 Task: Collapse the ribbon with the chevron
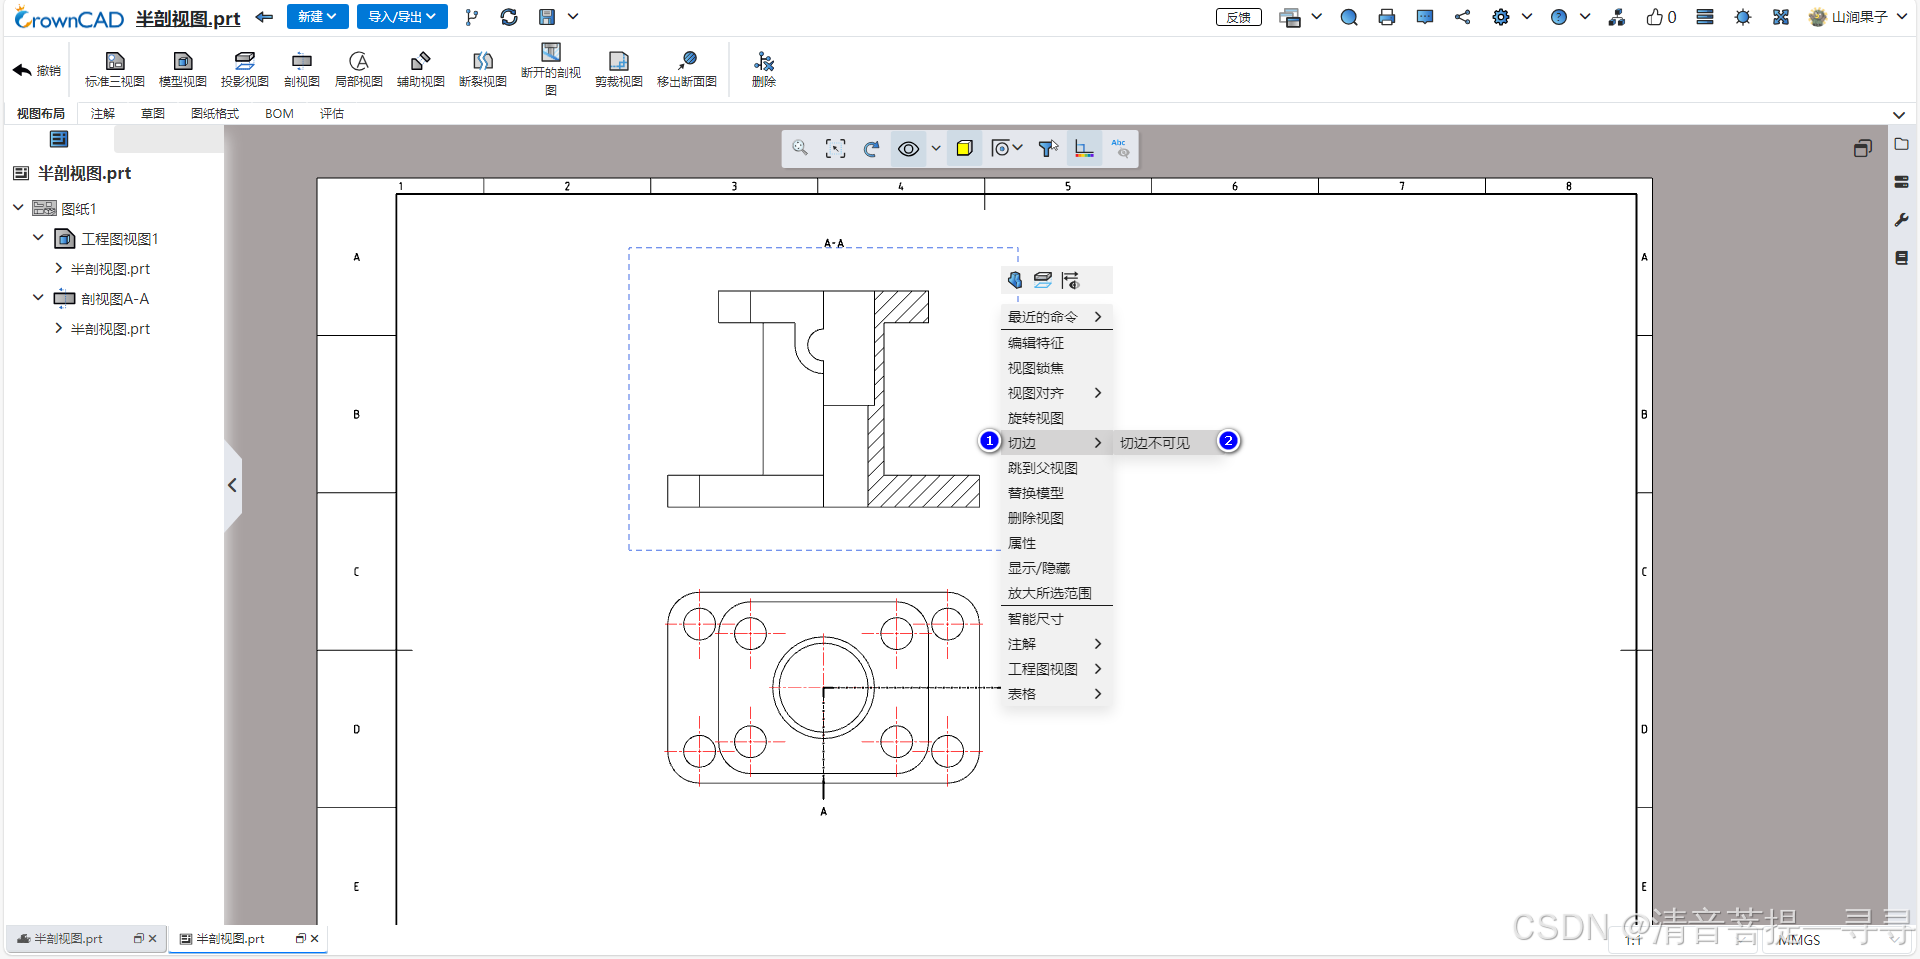[x=1899, y=115]
